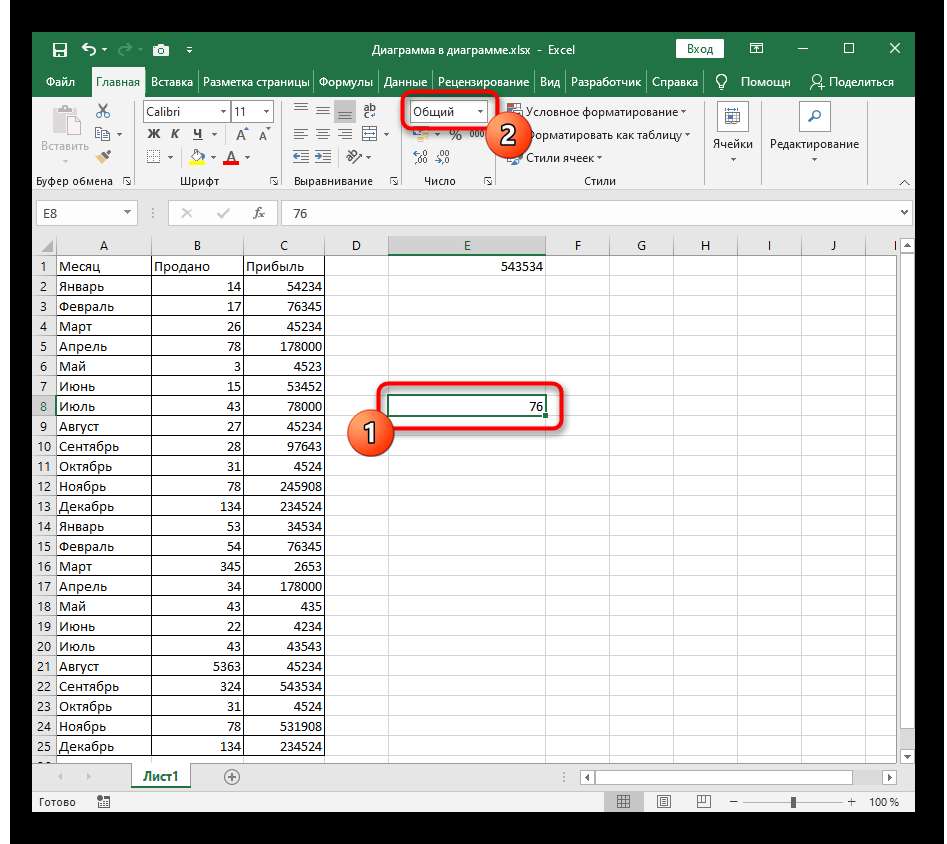Open the fill color dropdown arrow

(x=214, y=158)
